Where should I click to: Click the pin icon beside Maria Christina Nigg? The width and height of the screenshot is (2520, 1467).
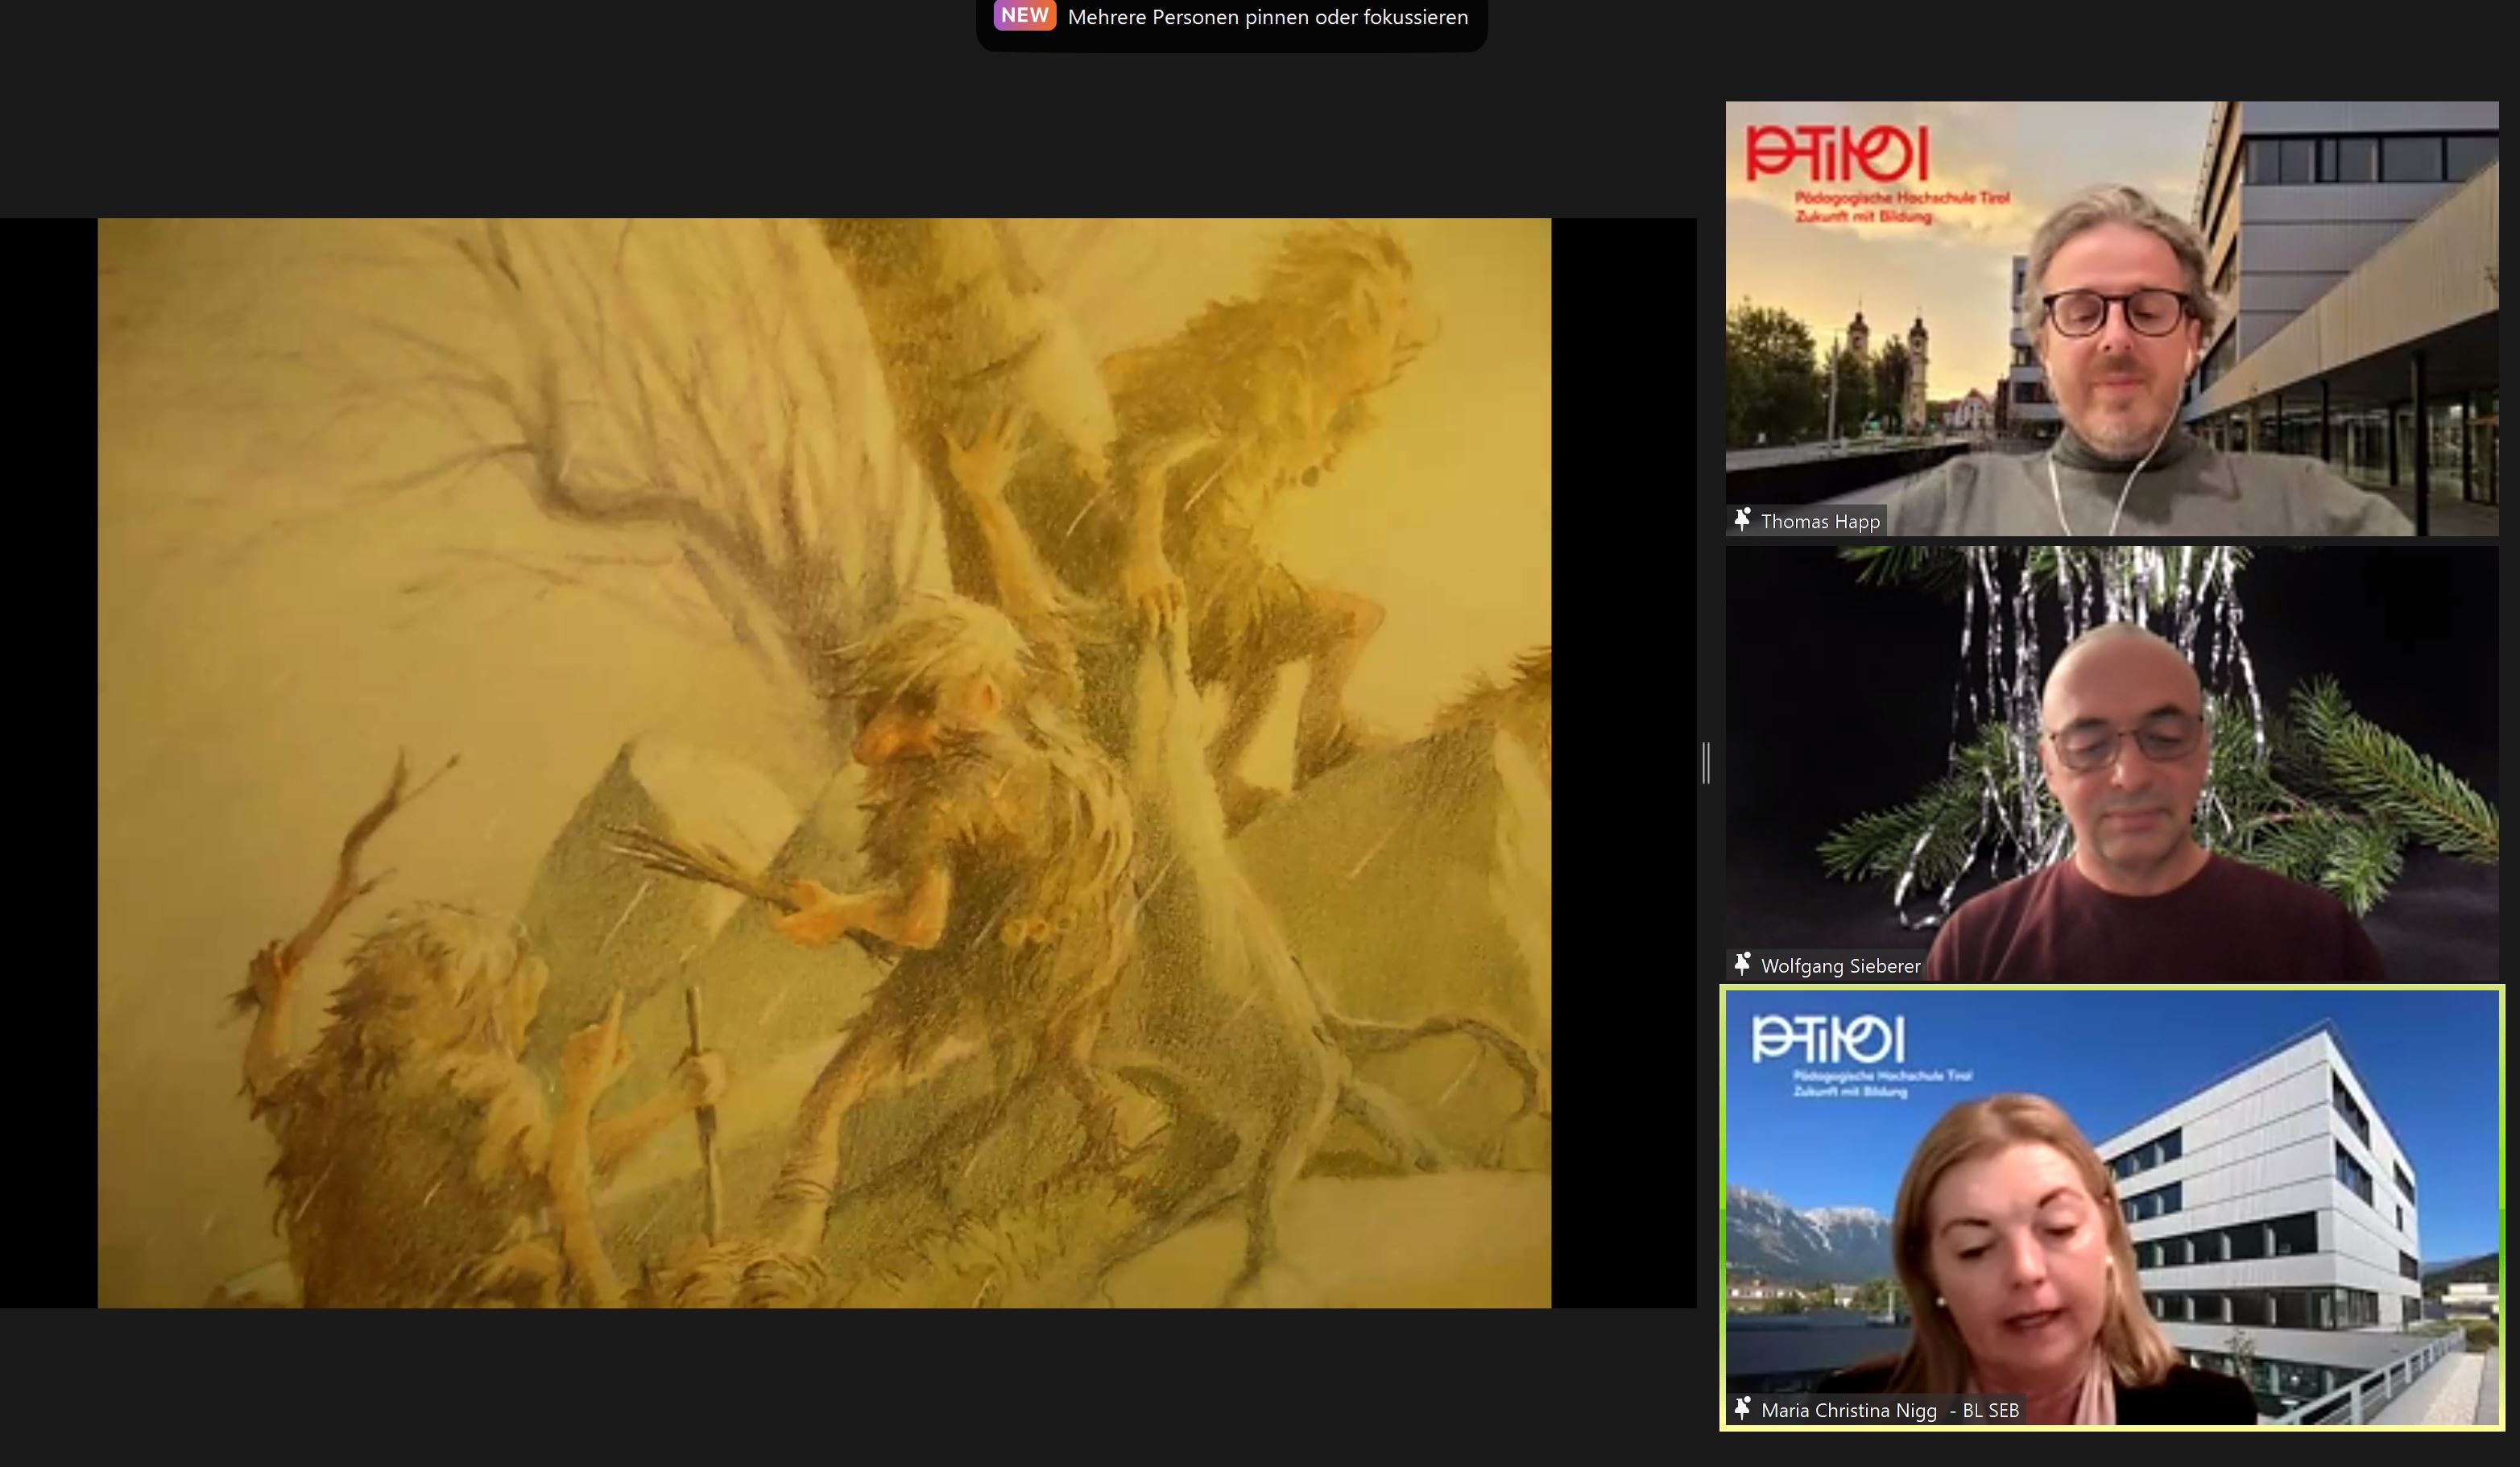click(x=1742, y=1409)
